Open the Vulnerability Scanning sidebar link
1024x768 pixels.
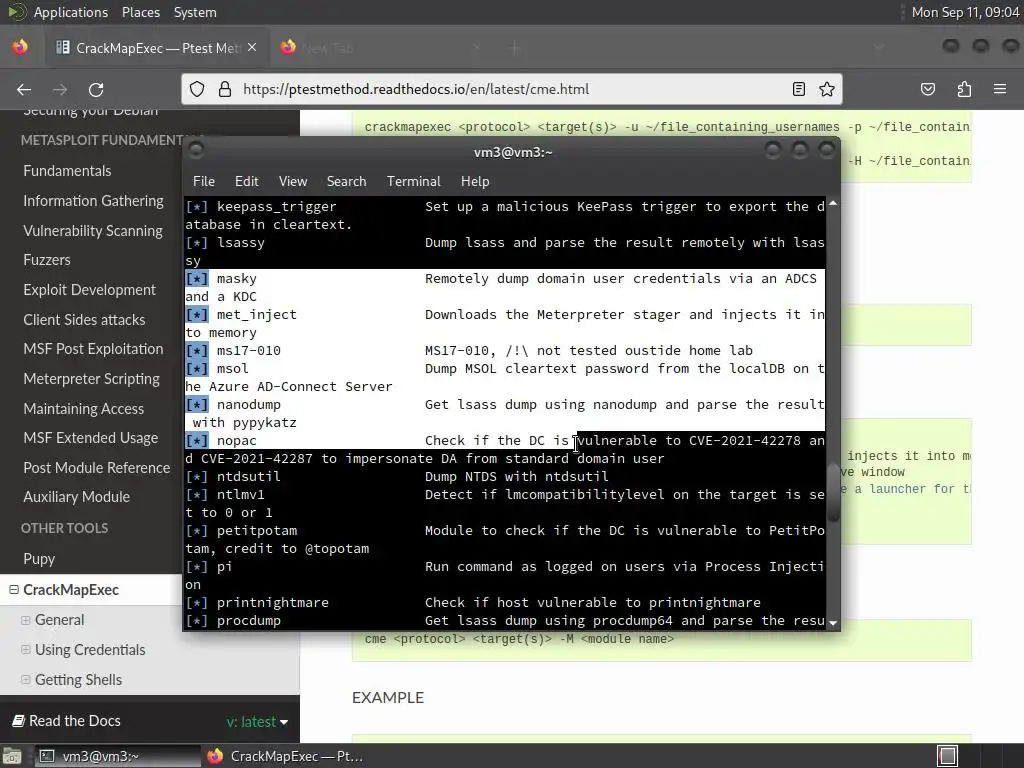click(93, 231)
